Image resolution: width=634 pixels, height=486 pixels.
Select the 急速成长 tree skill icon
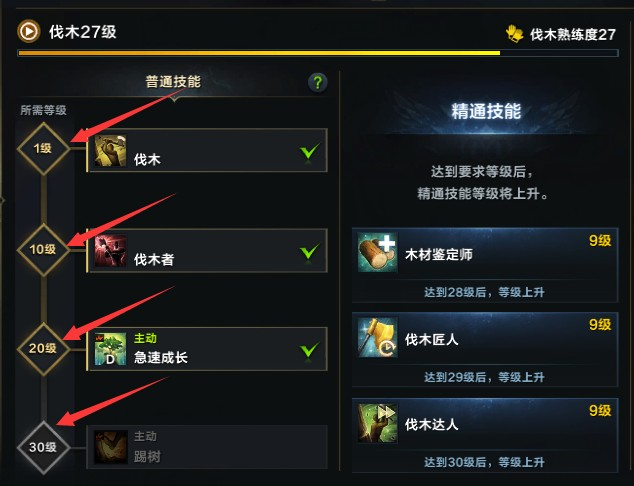(x=110, y=349)
